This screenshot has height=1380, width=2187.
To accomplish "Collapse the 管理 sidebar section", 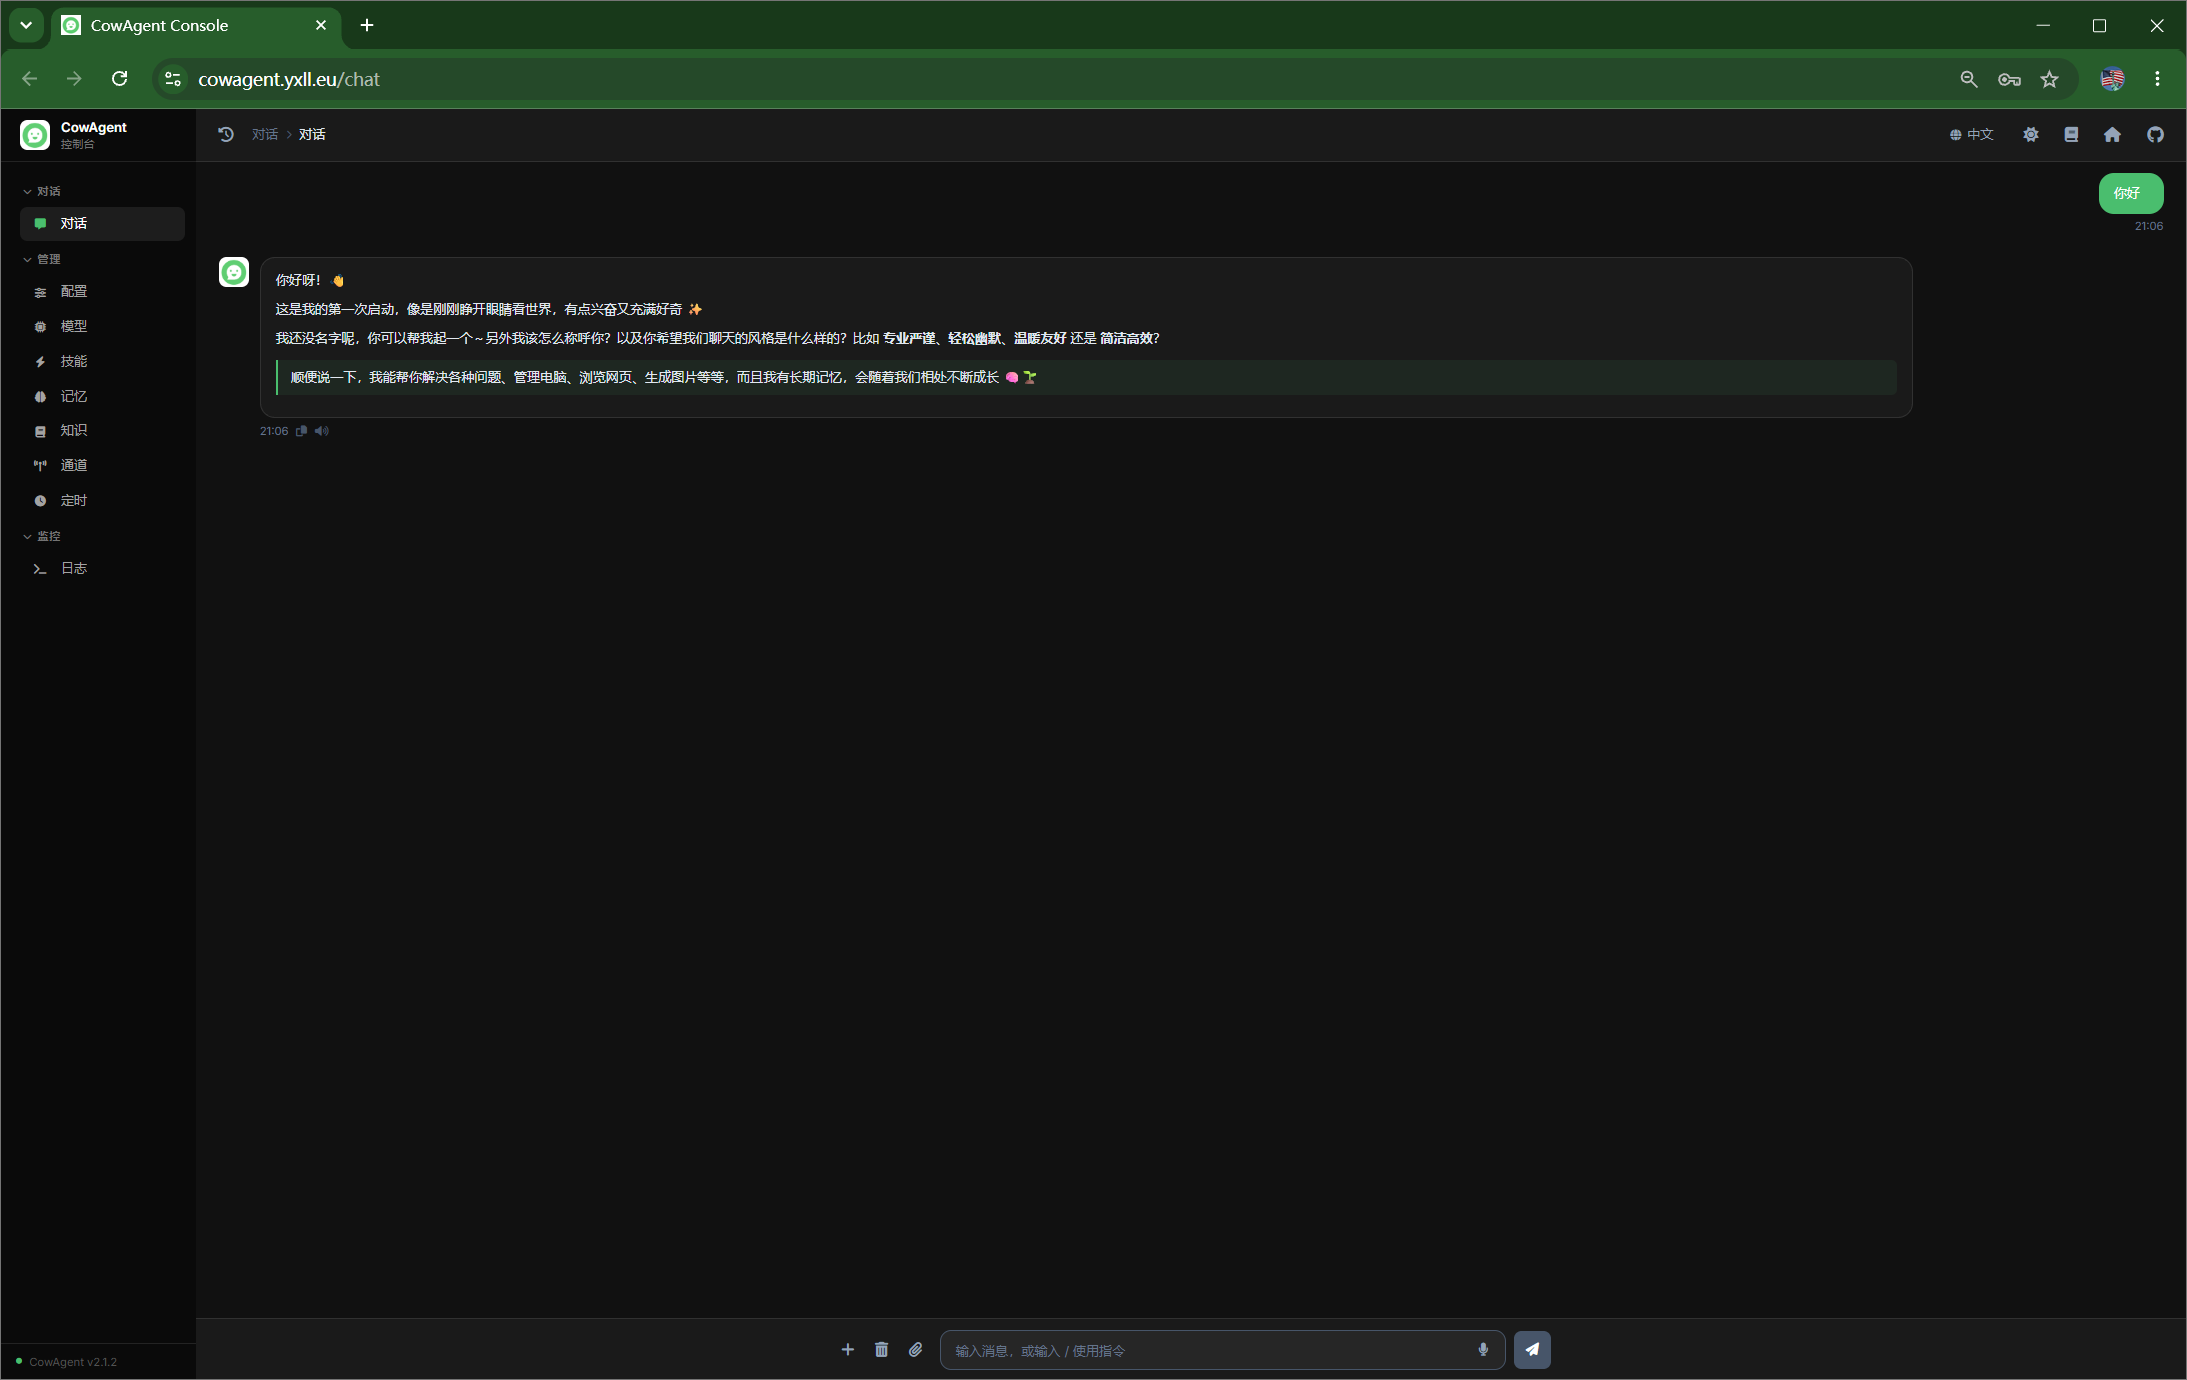I will tap(42, 259).
